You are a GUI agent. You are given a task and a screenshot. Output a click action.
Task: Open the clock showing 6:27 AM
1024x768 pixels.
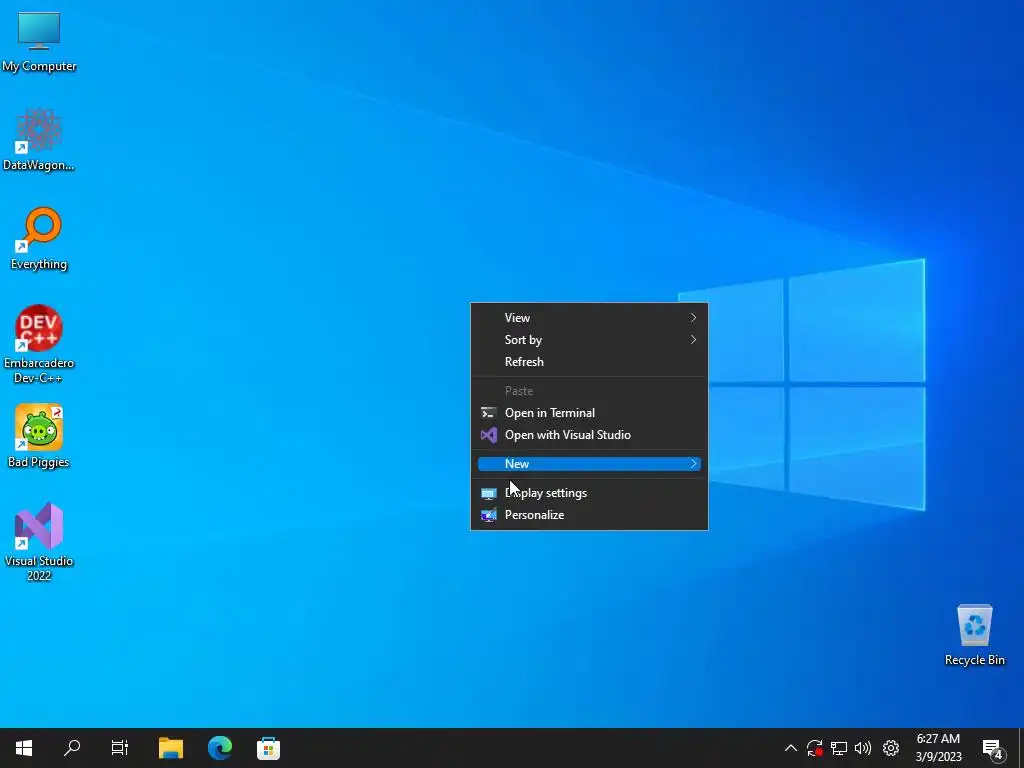click(x=938, y=748)
